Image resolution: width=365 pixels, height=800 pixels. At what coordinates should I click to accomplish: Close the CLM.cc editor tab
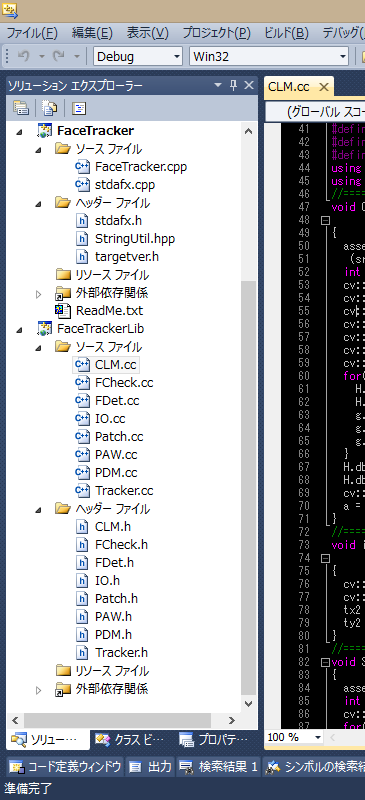pos(323,87)
